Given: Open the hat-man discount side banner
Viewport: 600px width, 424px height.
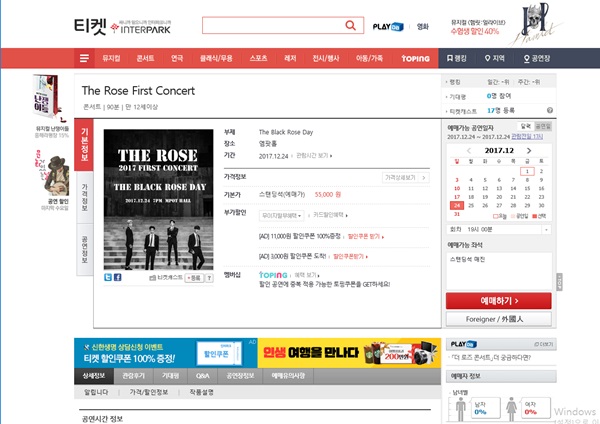Looking at the screenshot, I should 52,173.
